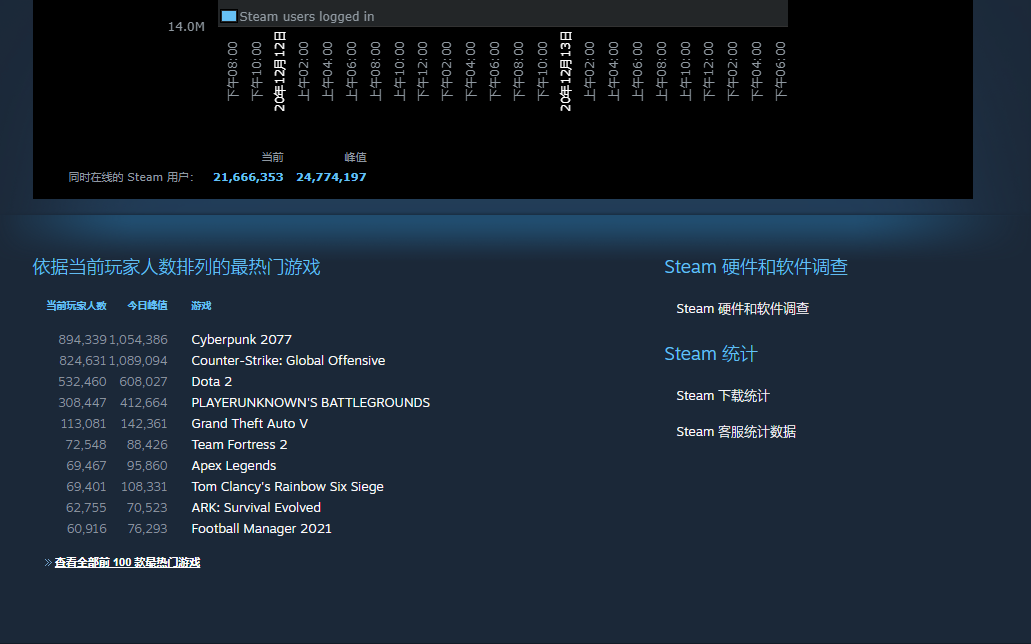1031x644 pixels.
Task: Click GTA V current players 113,081
Action: (x=84, y=424)
